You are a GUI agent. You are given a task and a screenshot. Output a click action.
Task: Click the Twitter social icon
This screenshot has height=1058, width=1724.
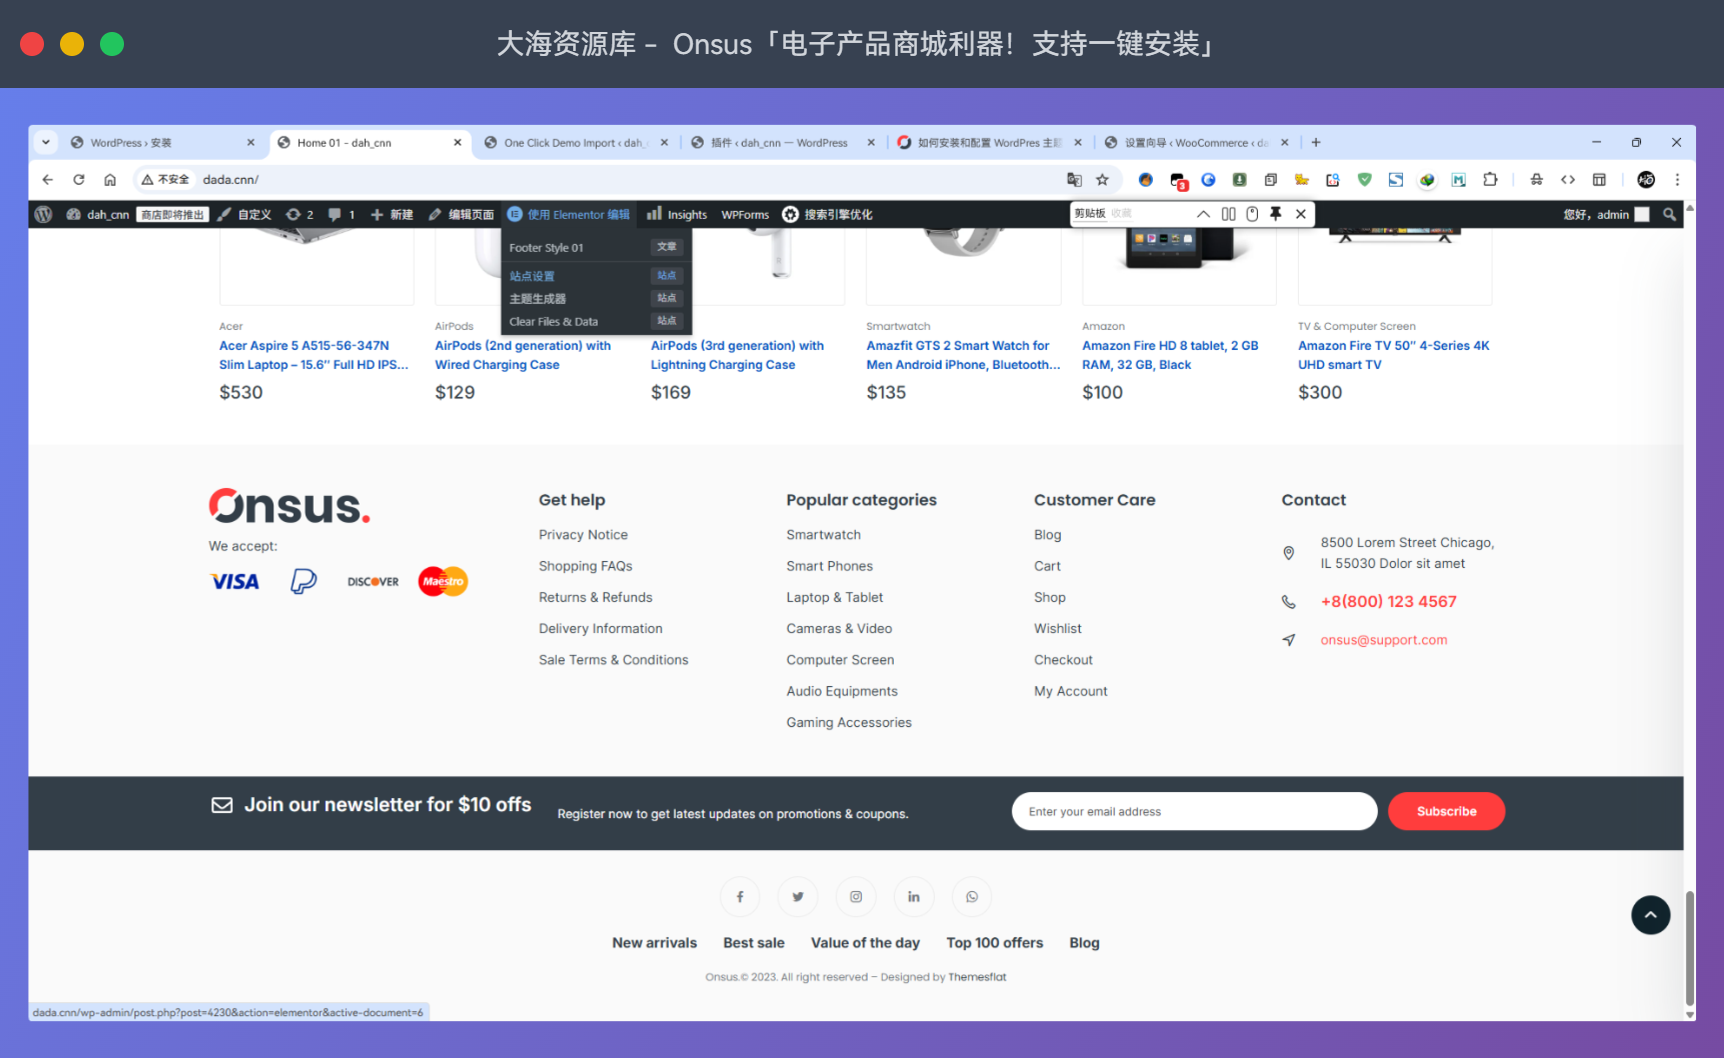click(798, 897)
